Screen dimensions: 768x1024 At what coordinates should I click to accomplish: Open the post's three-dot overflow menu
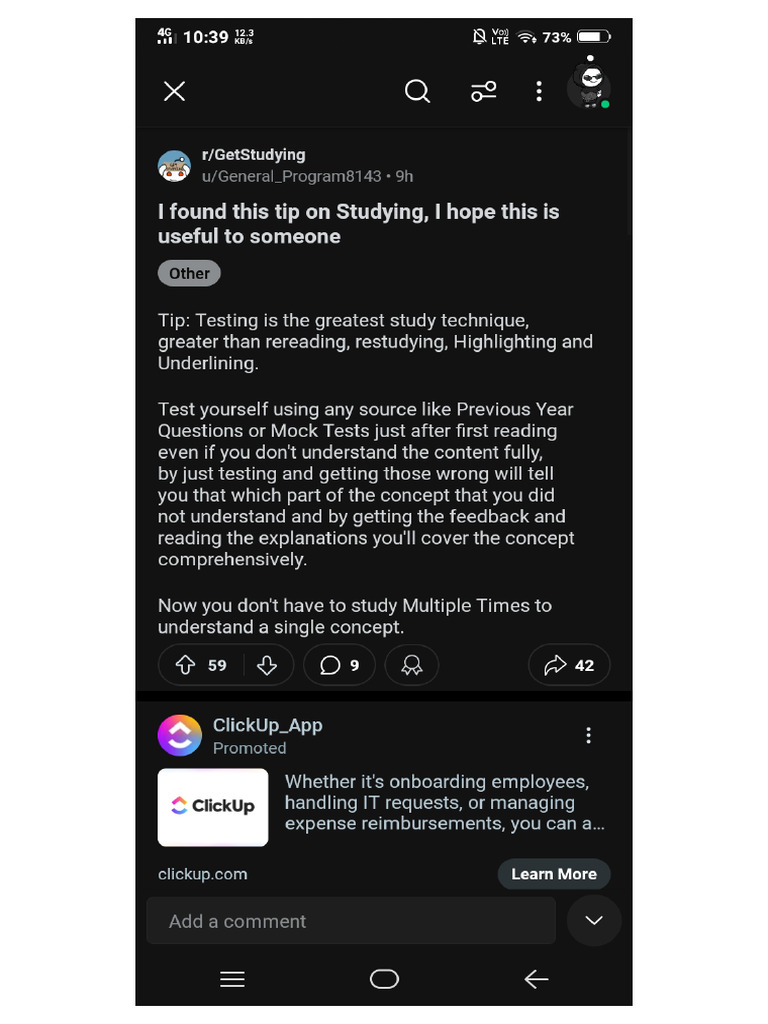pyautogui.click(x=539, y=92)
